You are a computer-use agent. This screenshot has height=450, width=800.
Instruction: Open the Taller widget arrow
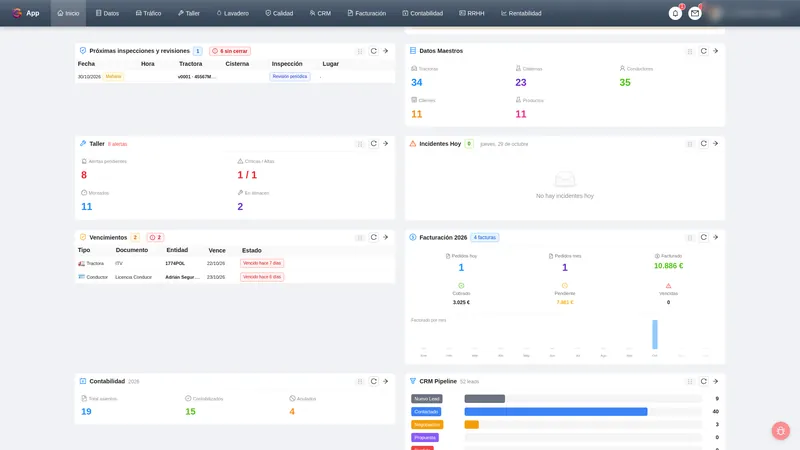point(386,144)
